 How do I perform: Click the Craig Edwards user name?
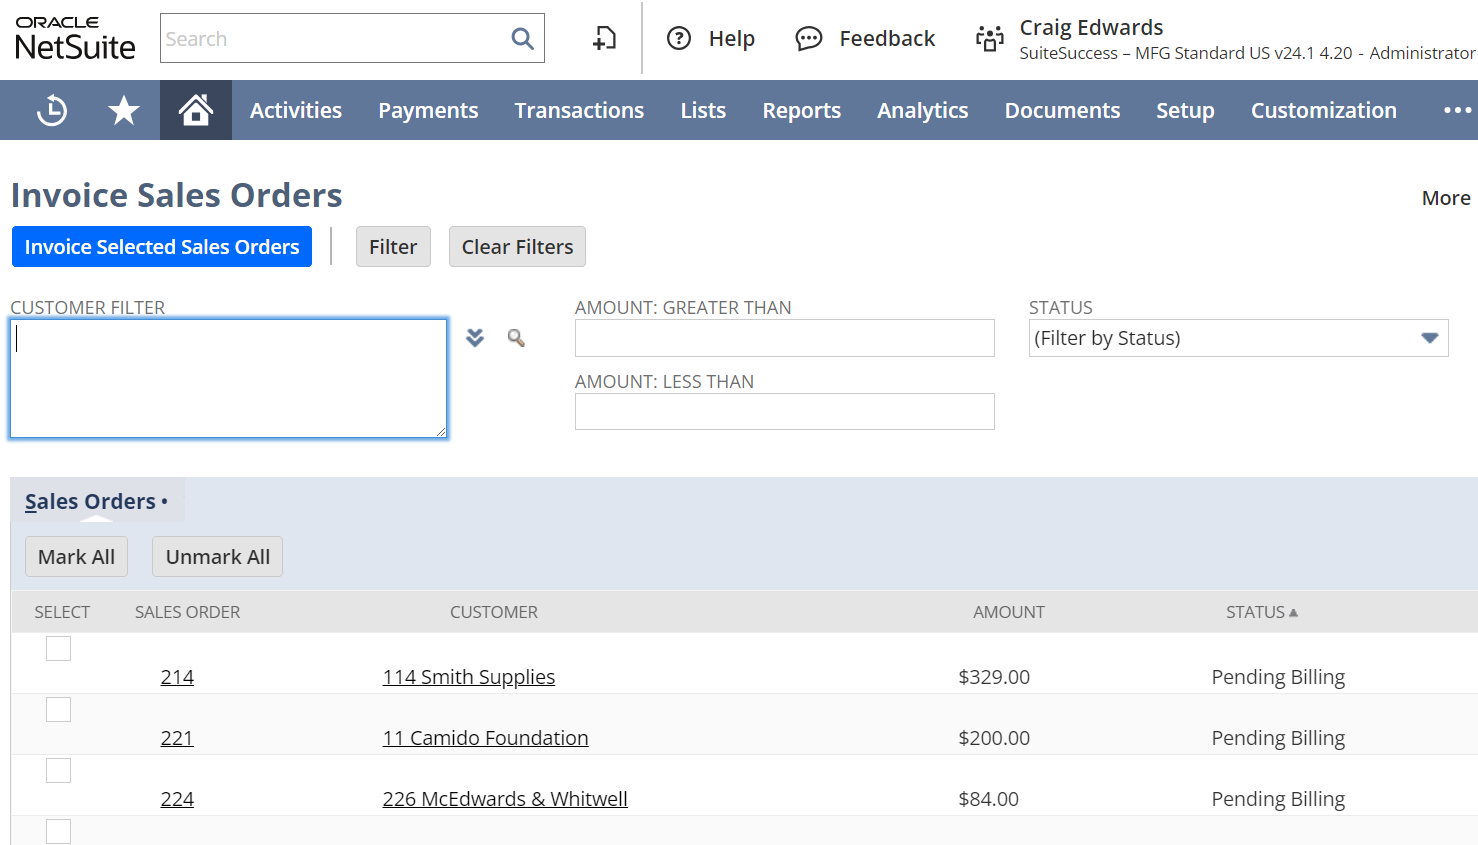click(x=1091, y=27)
